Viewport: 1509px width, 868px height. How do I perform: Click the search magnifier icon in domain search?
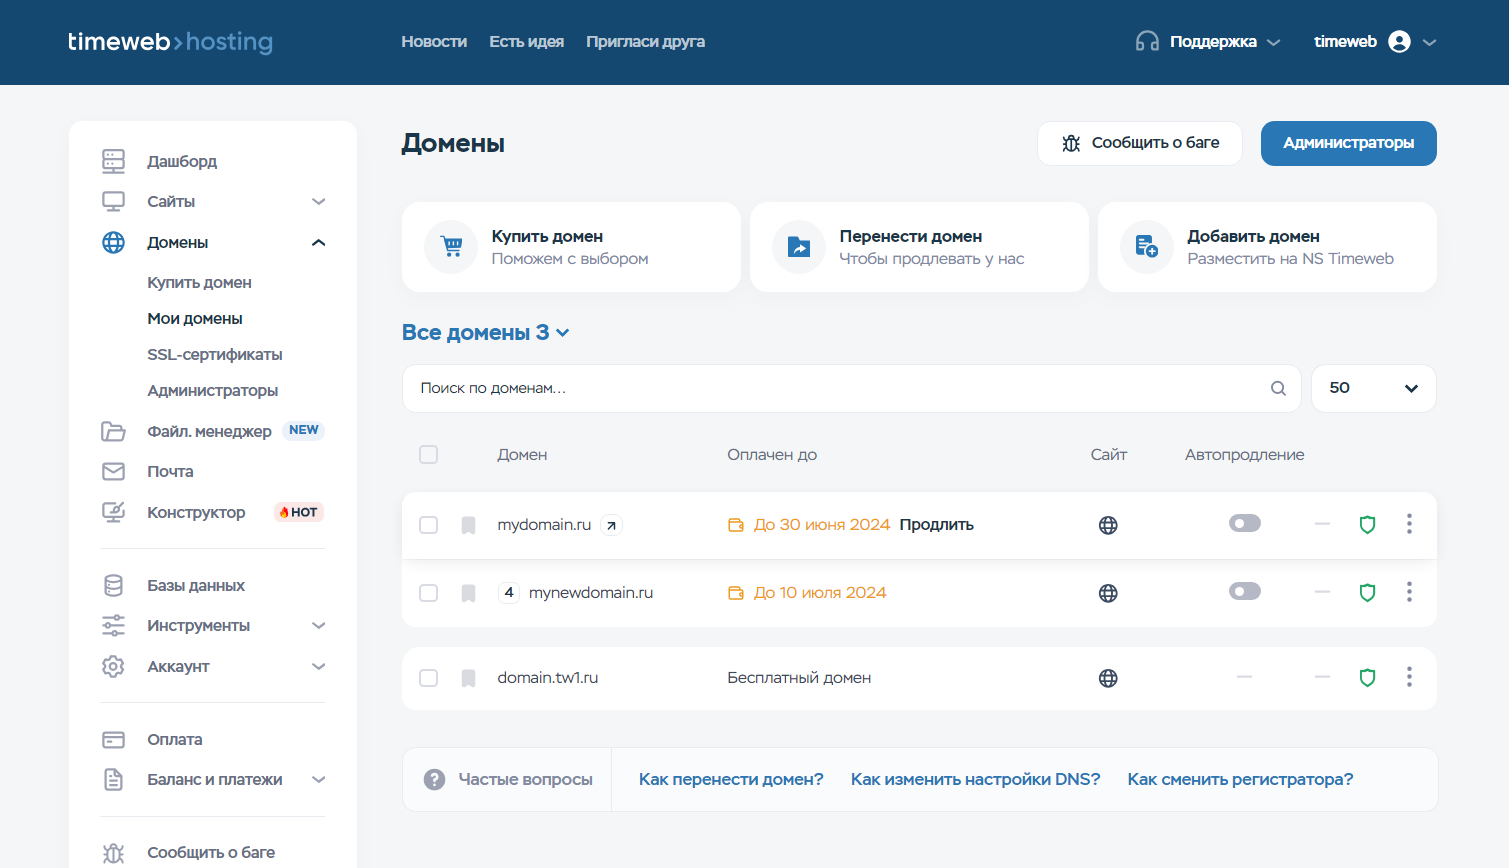pos(1278,389)
